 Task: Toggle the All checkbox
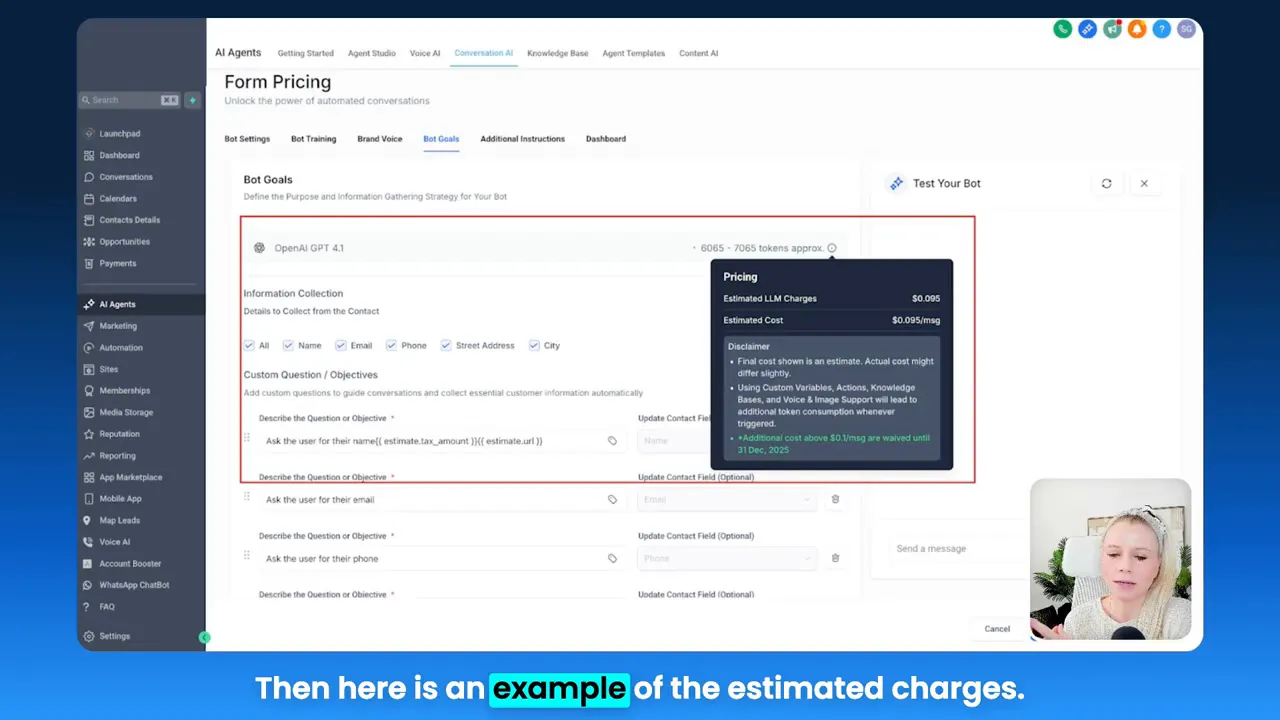tap(249, 345)
